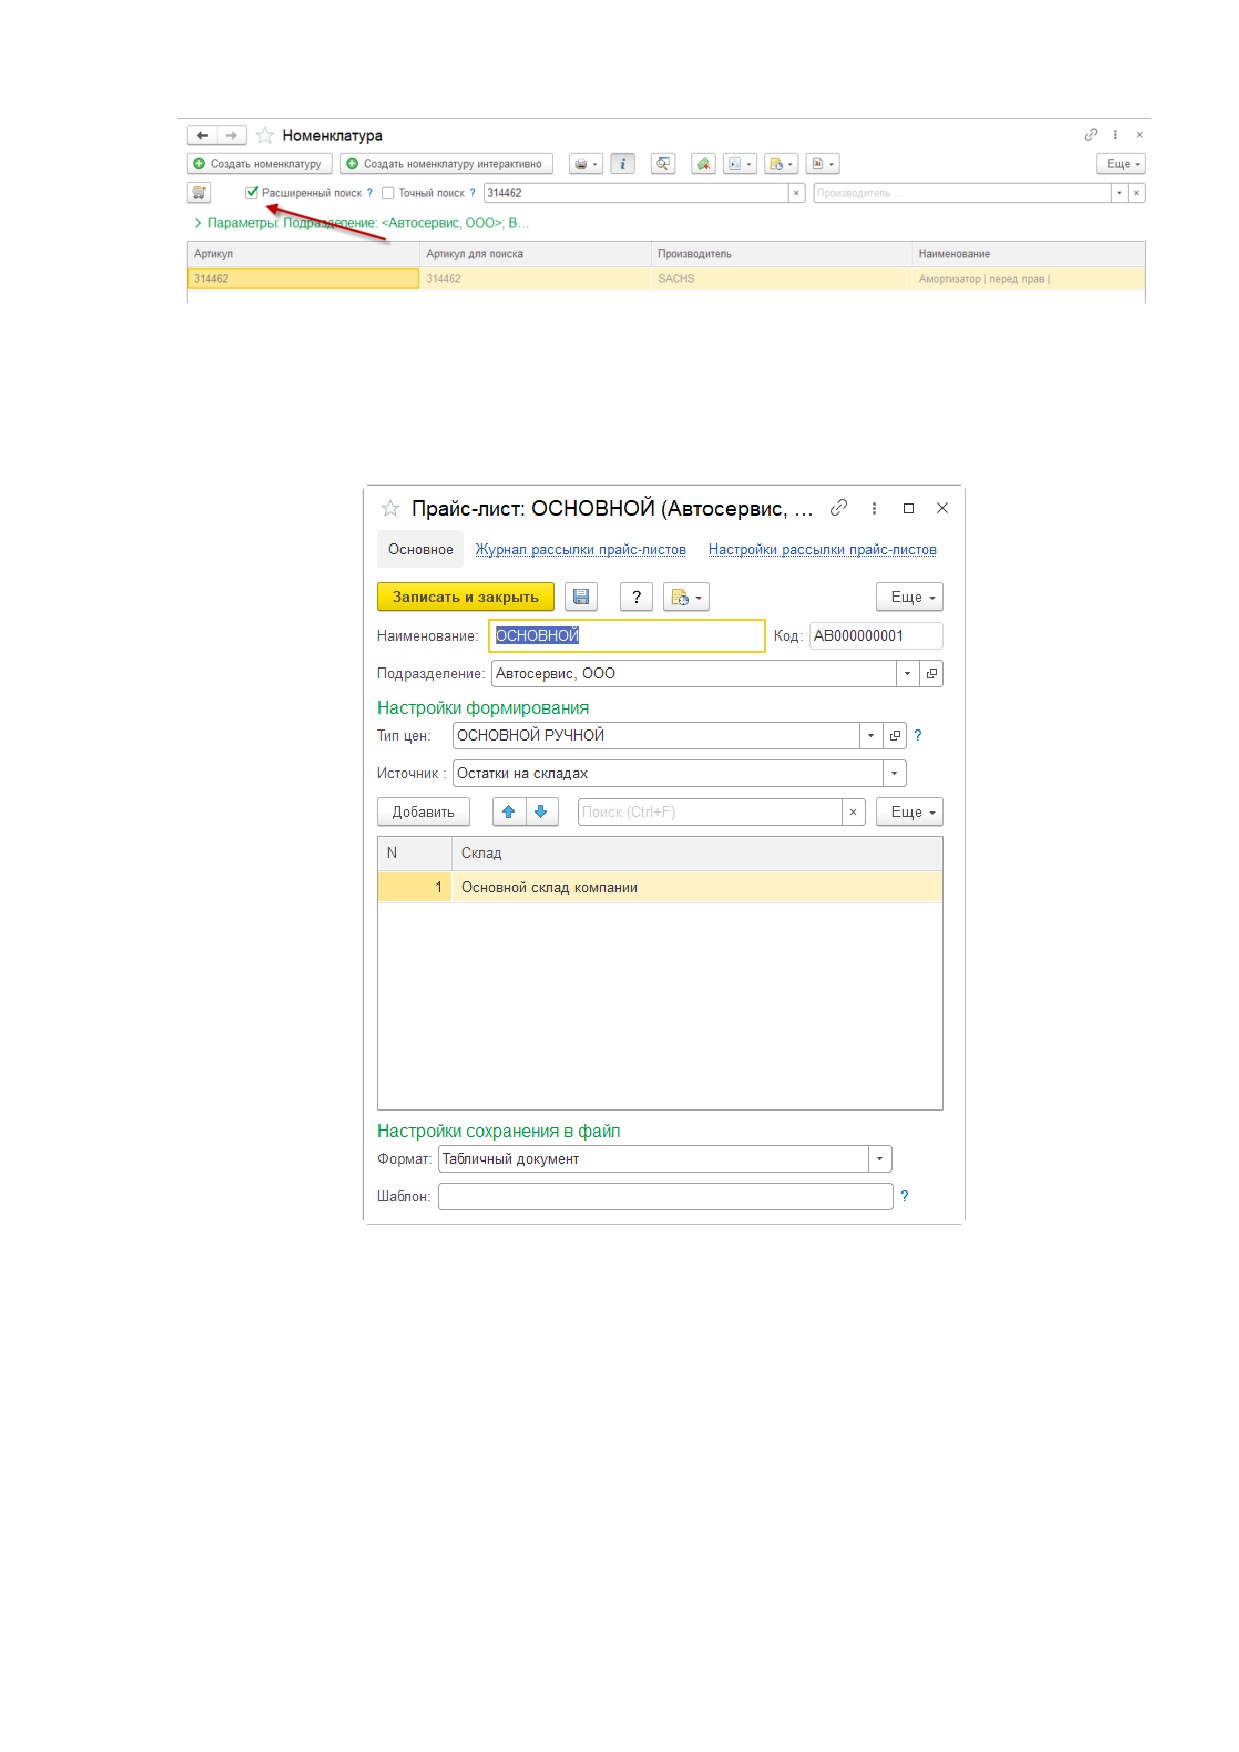Screen dimensions: 1239x1752
Task: Clear the 314462 search field with x
Action: tap(797, 193)
